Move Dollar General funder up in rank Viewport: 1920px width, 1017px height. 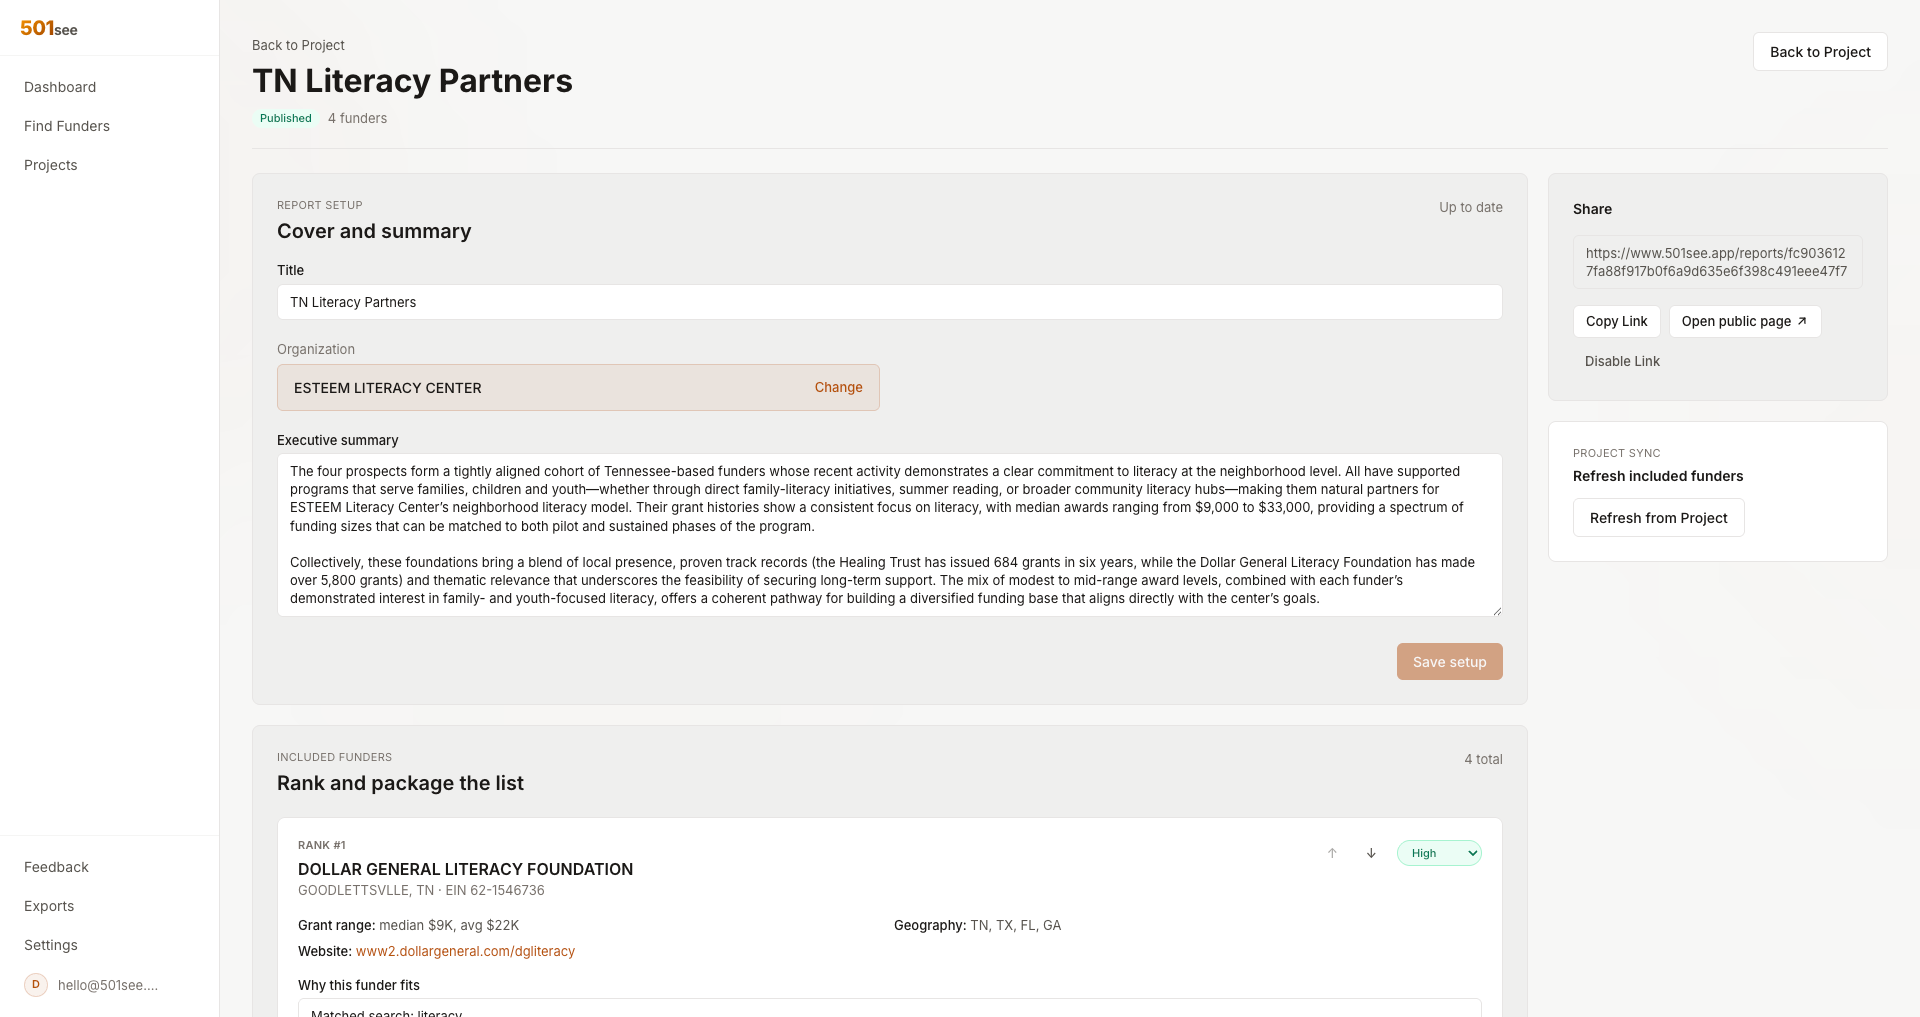click(x=1332, y=853)
